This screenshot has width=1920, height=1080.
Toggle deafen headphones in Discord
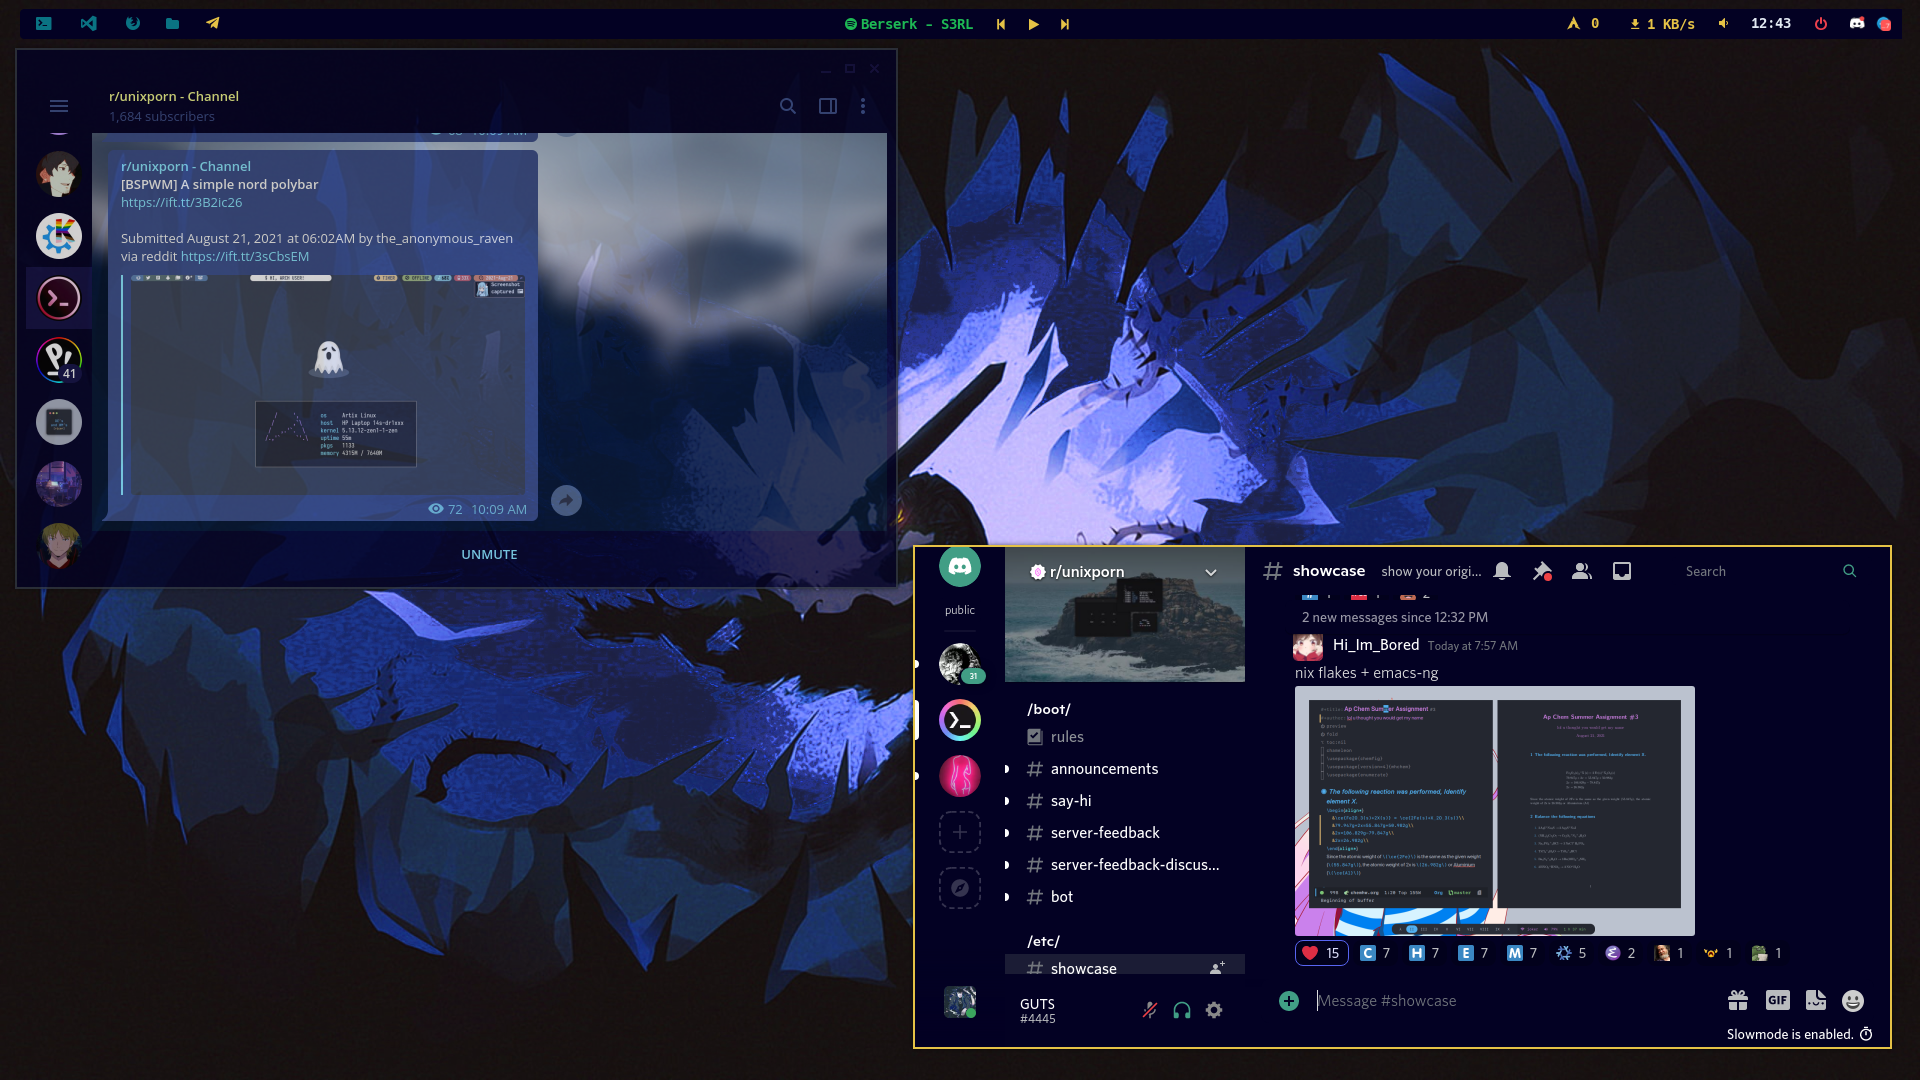pyautogui.click(x=1181, y=1010)
